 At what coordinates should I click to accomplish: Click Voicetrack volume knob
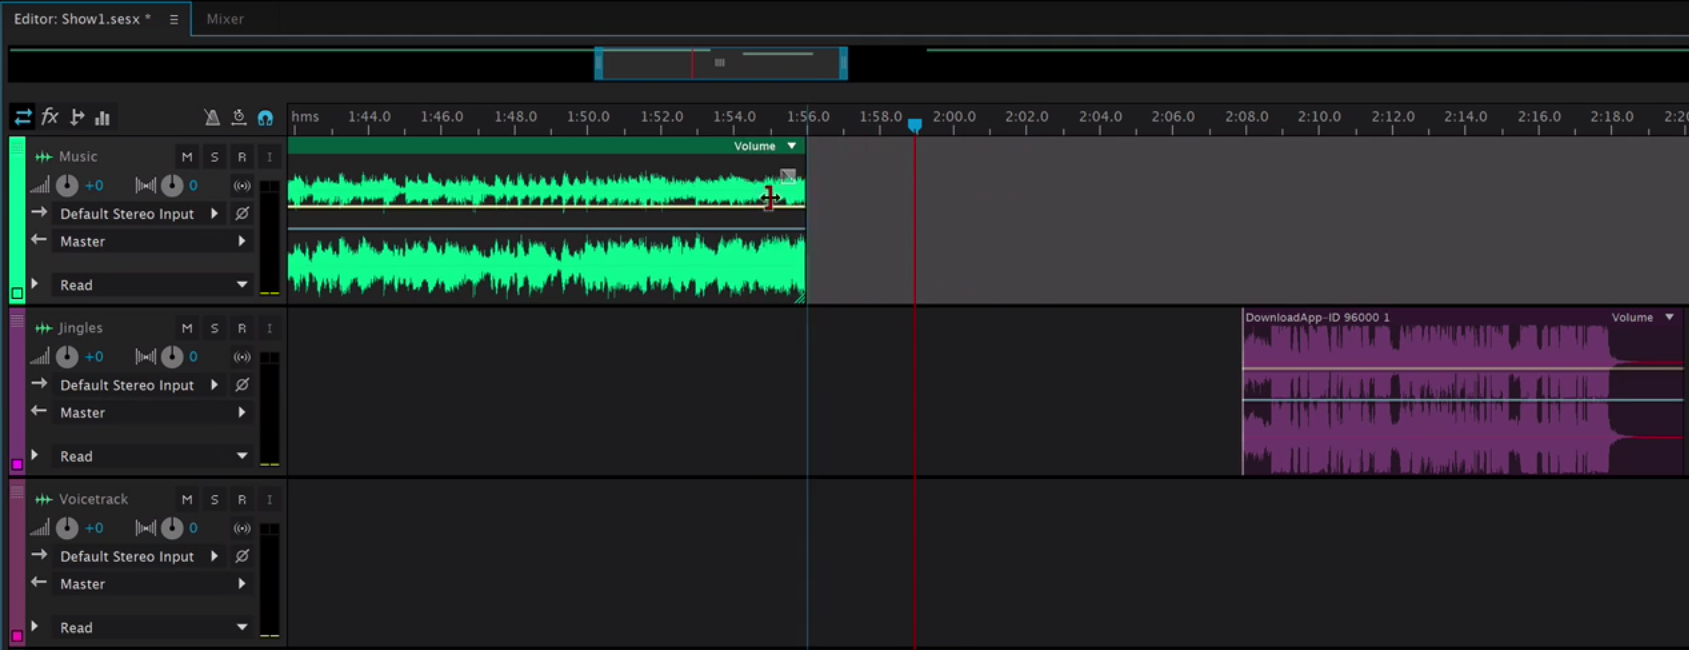click(x=67, y=527)
